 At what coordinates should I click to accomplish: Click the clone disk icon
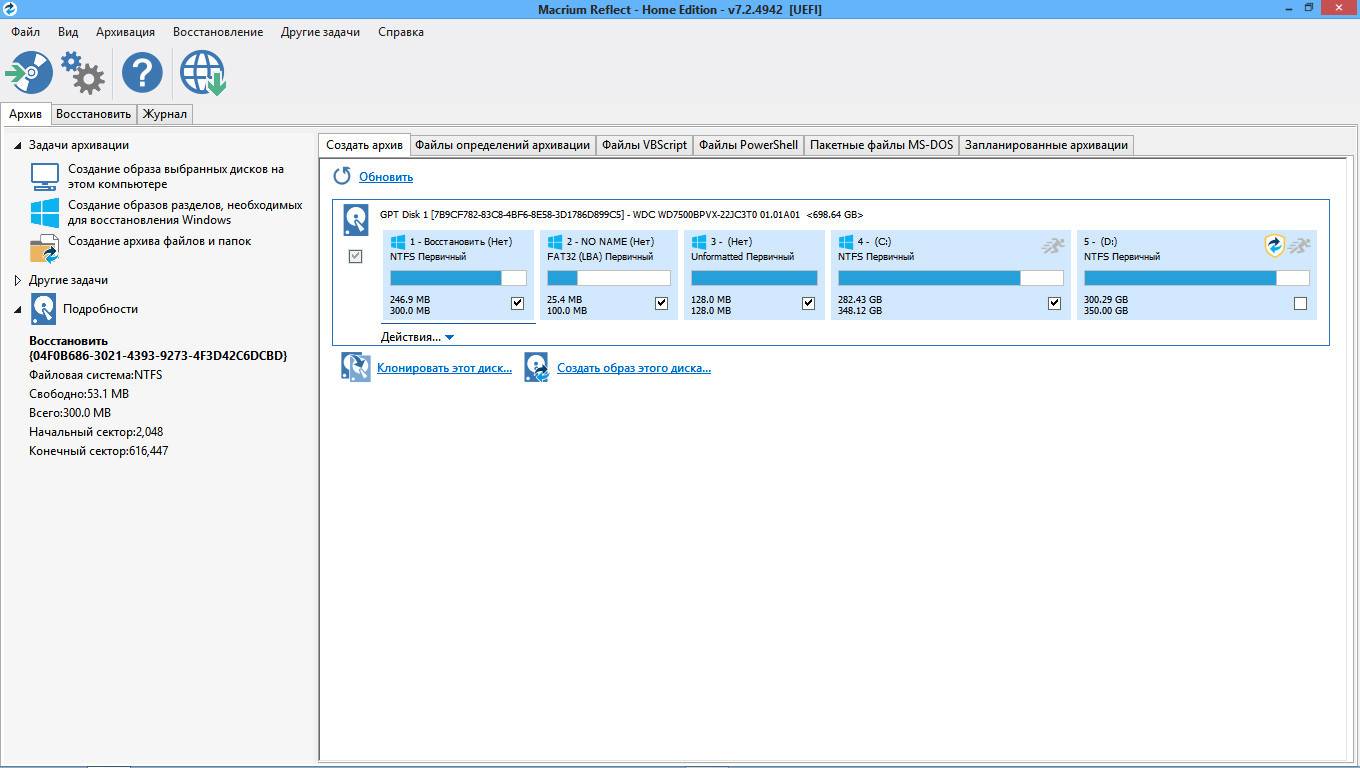point(355,367)
